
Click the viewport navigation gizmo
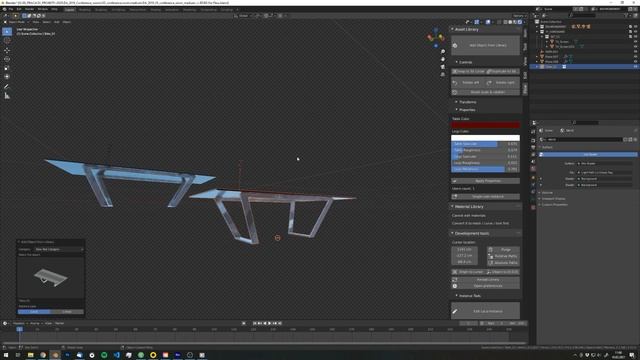436,38
